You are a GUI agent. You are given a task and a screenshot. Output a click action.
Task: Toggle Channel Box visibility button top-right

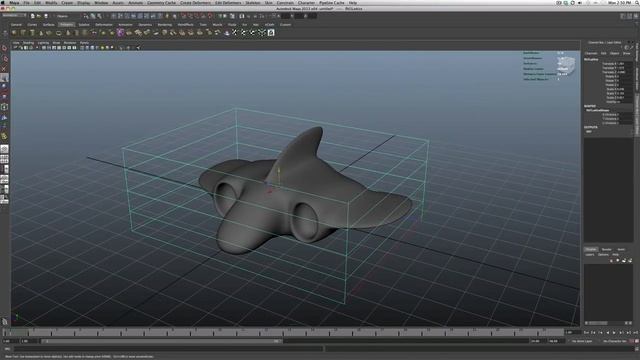pyautogui.click(x=636, y=16)
